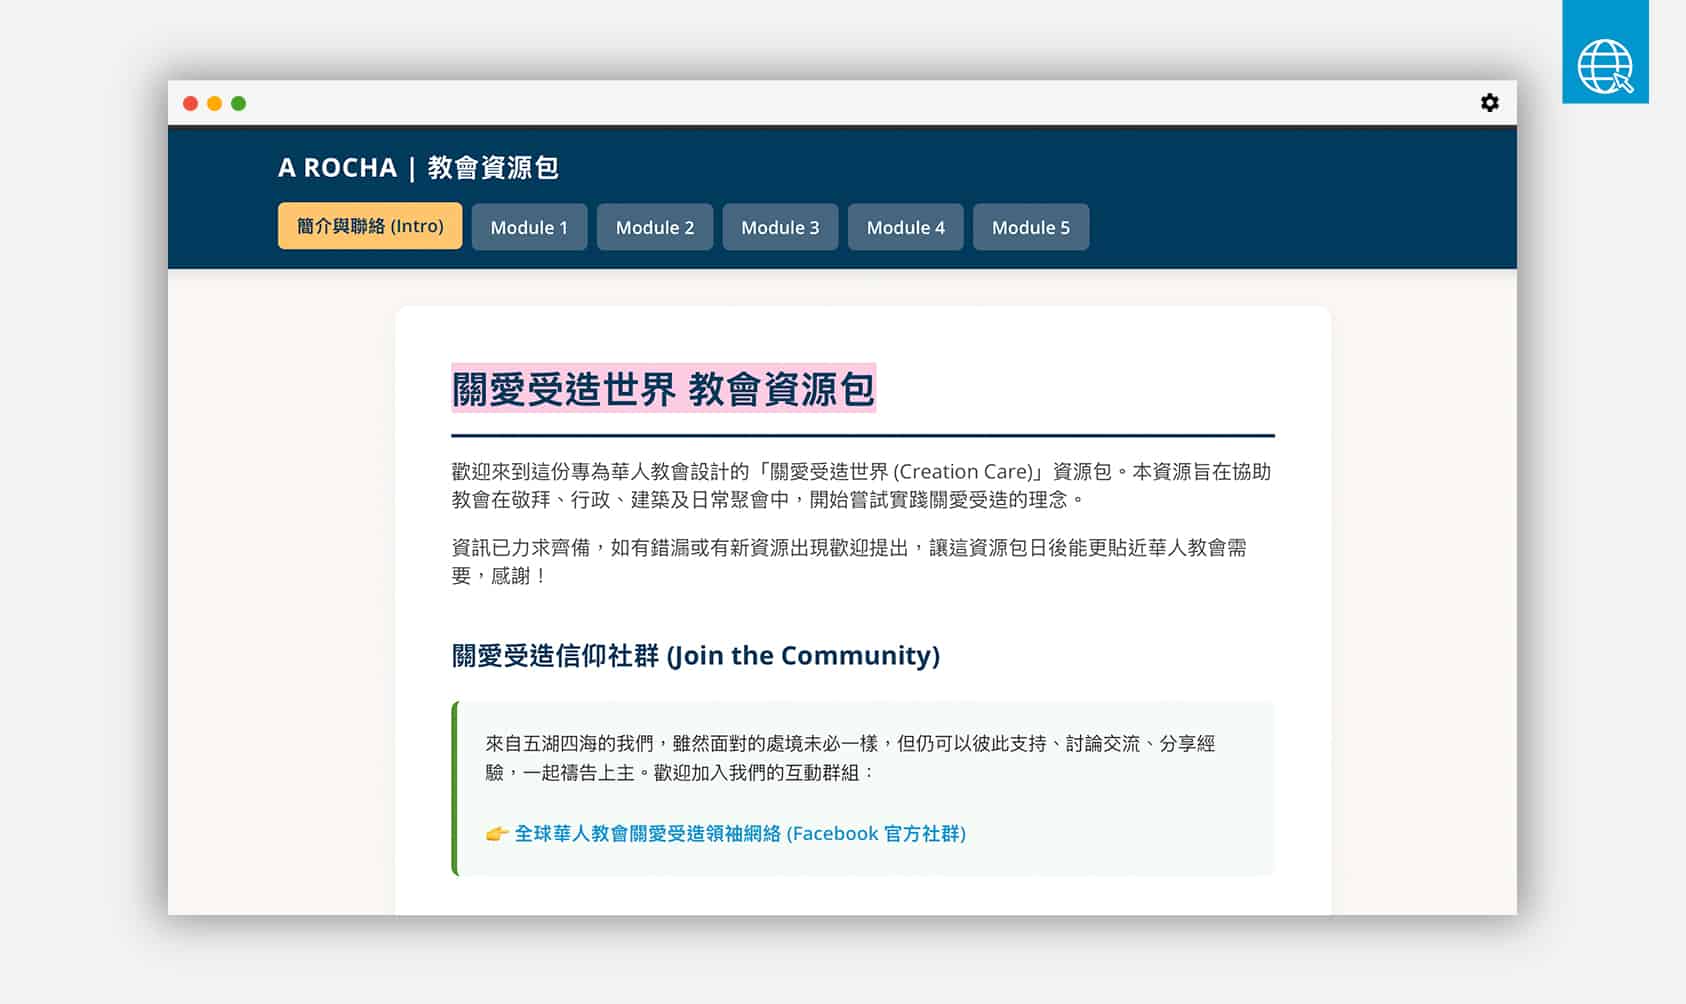Click the yellow minimize window dot
Viewport: 1686px width, 1004px height.
[214, 103]
